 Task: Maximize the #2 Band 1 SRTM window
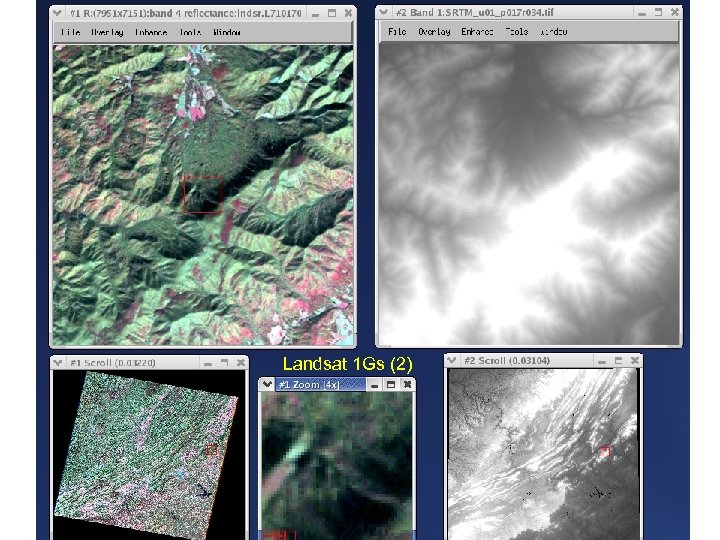658,12
